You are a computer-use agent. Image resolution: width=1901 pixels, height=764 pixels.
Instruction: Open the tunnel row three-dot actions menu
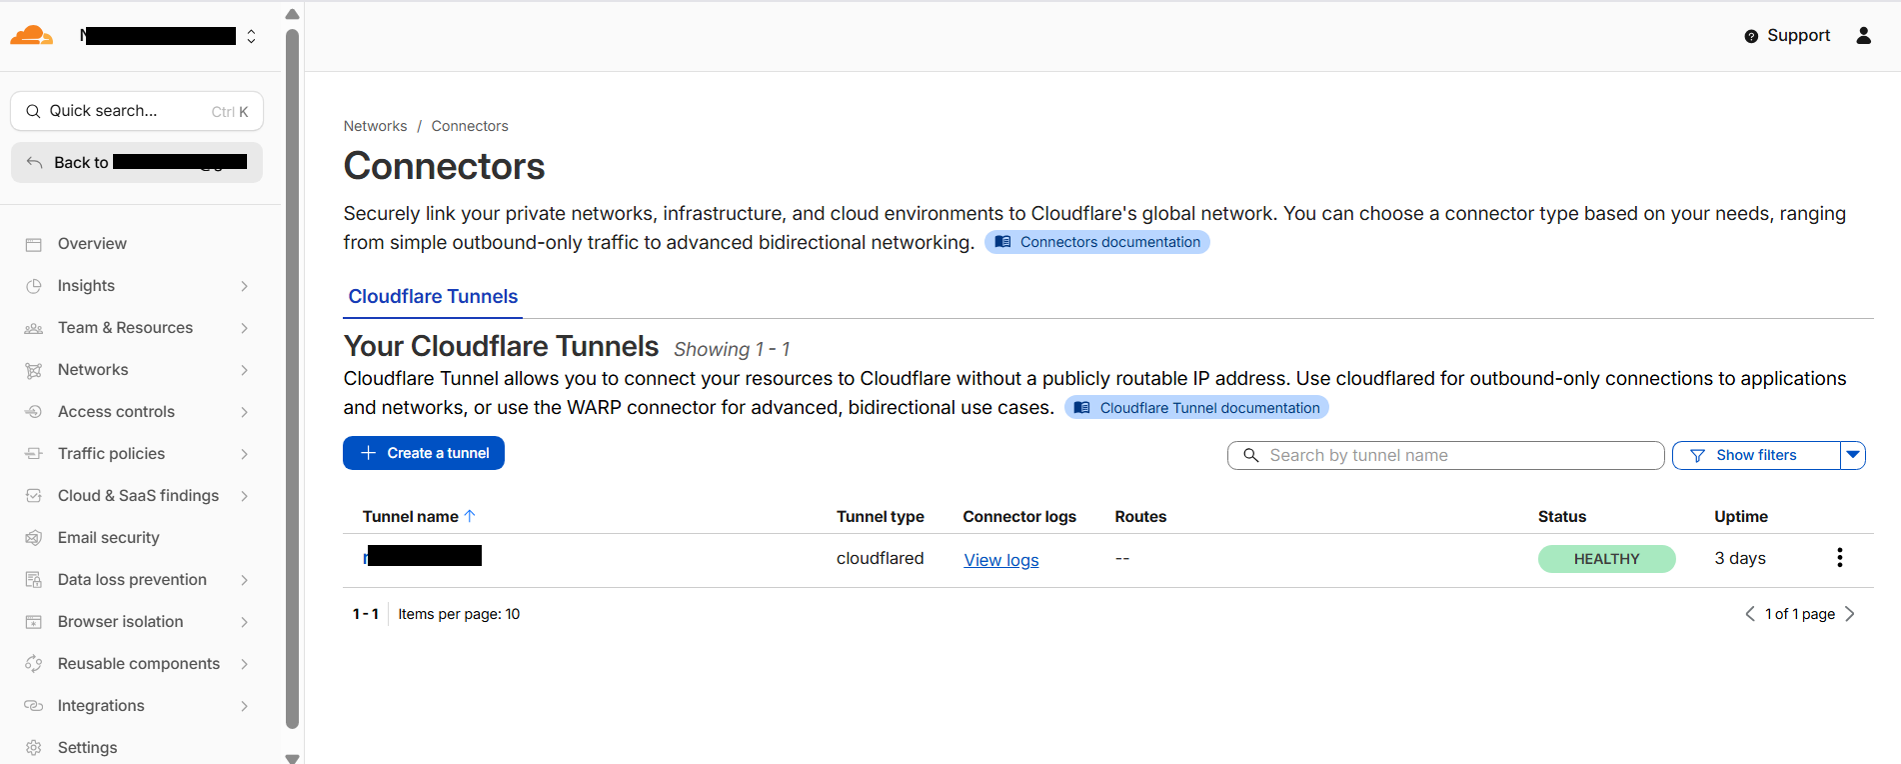pyautogui.click(x=1839, y=558)
